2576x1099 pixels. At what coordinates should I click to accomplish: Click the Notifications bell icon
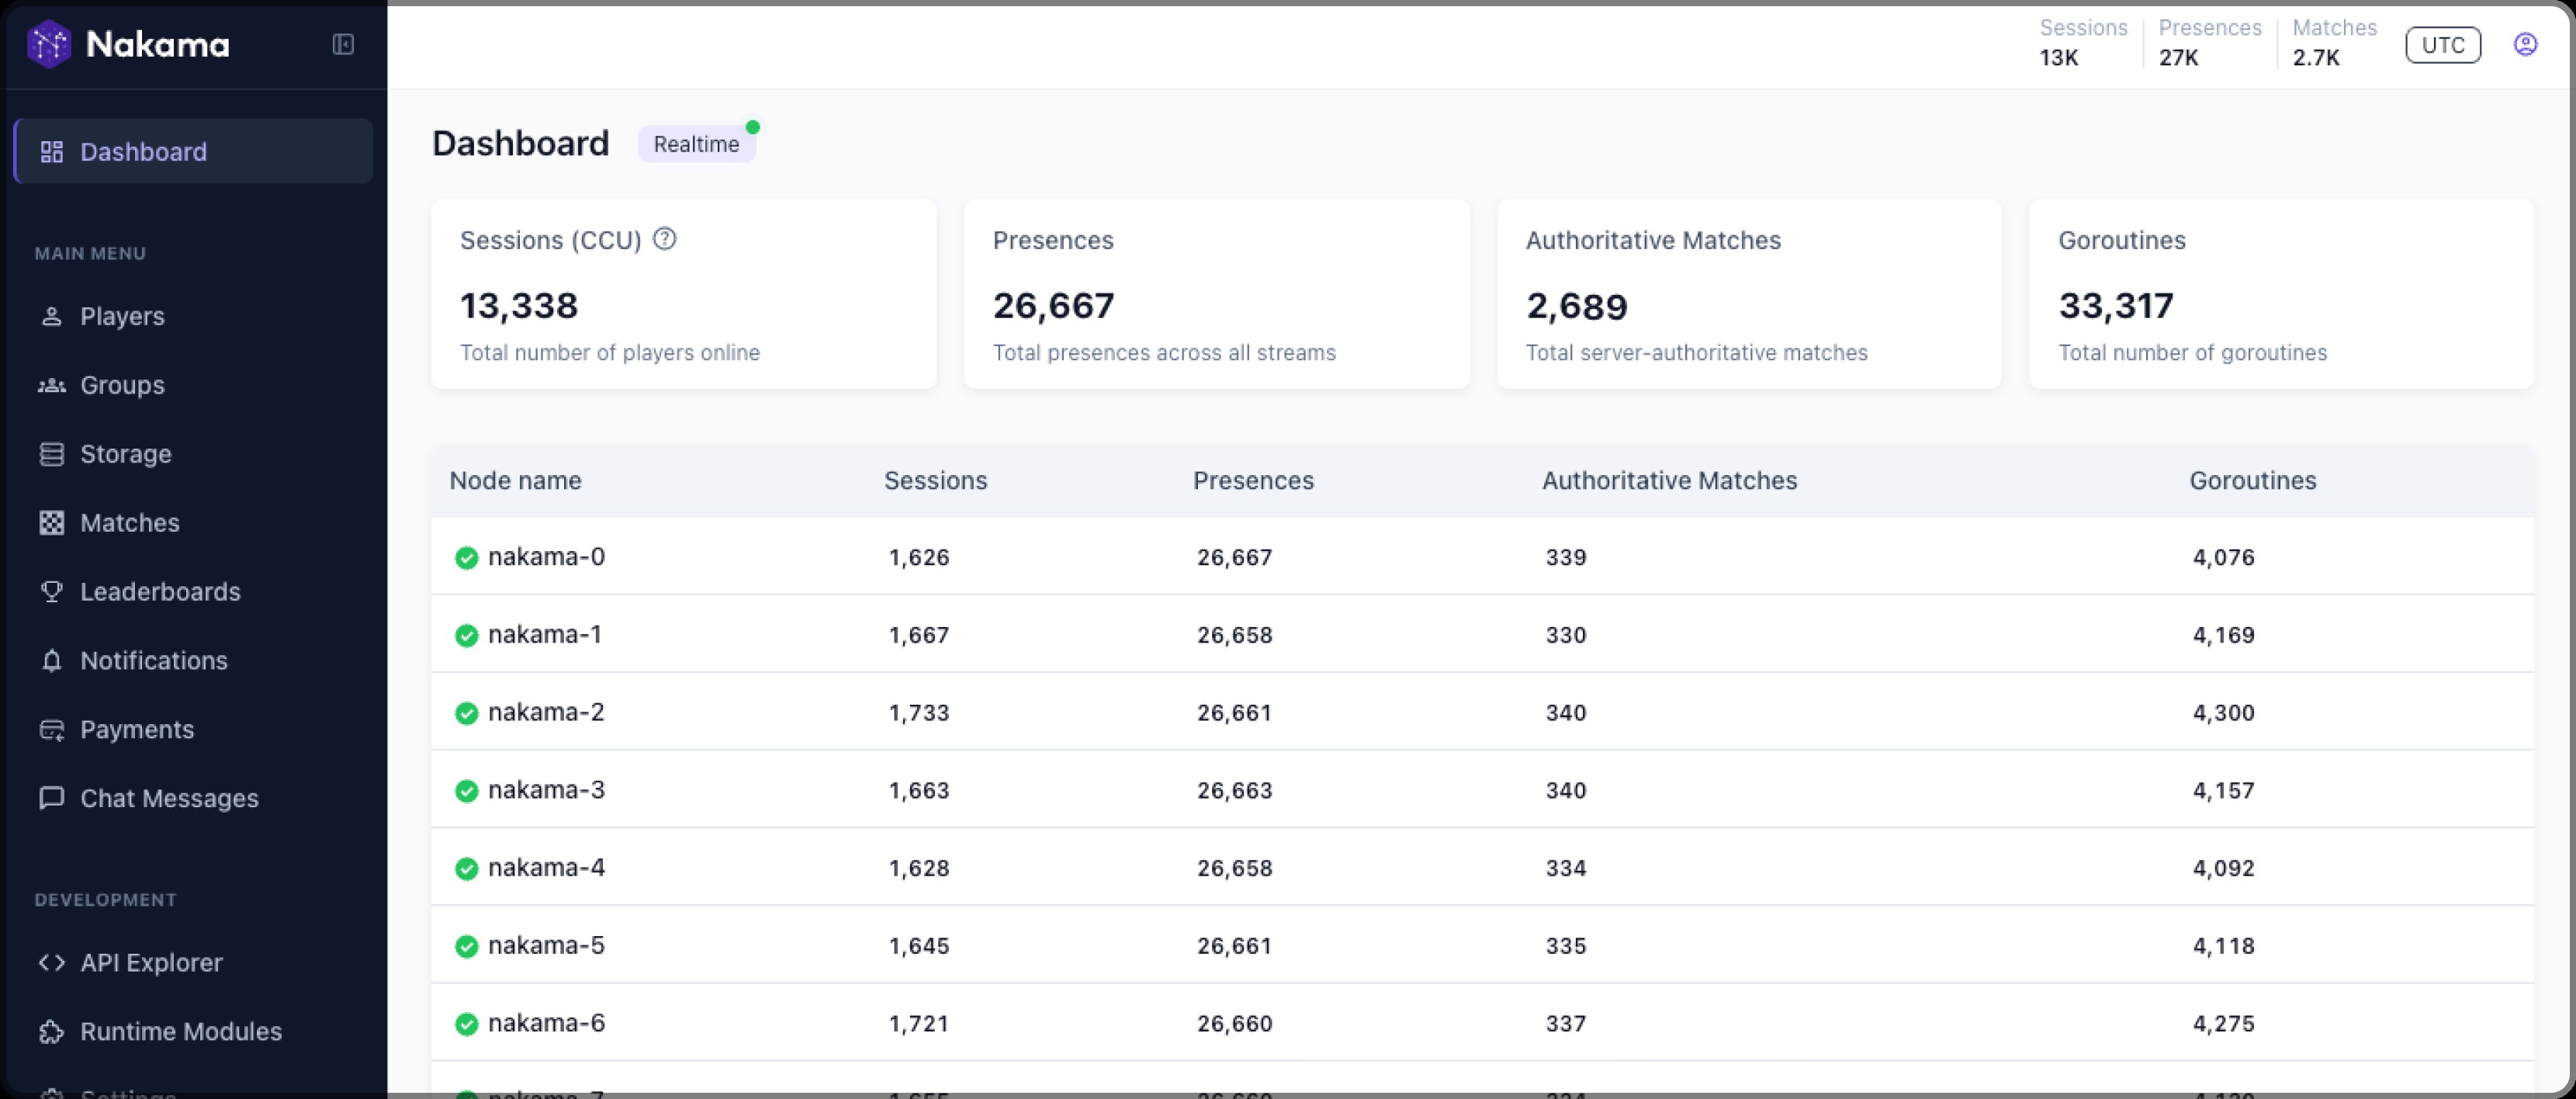pos(52,661)
